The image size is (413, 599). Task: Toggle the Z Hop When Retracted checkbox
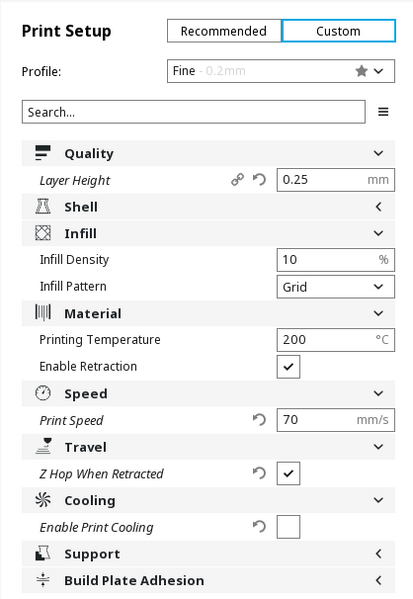[288, 473]
